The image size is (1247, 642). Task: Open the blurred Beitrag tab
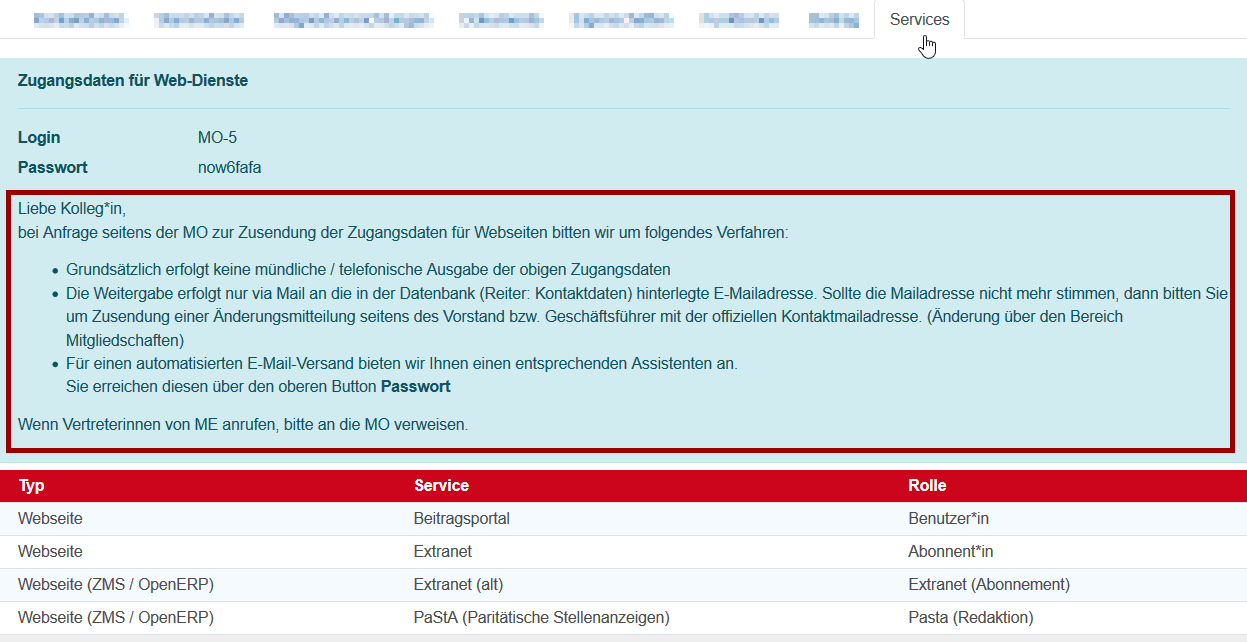coord(833,20)
